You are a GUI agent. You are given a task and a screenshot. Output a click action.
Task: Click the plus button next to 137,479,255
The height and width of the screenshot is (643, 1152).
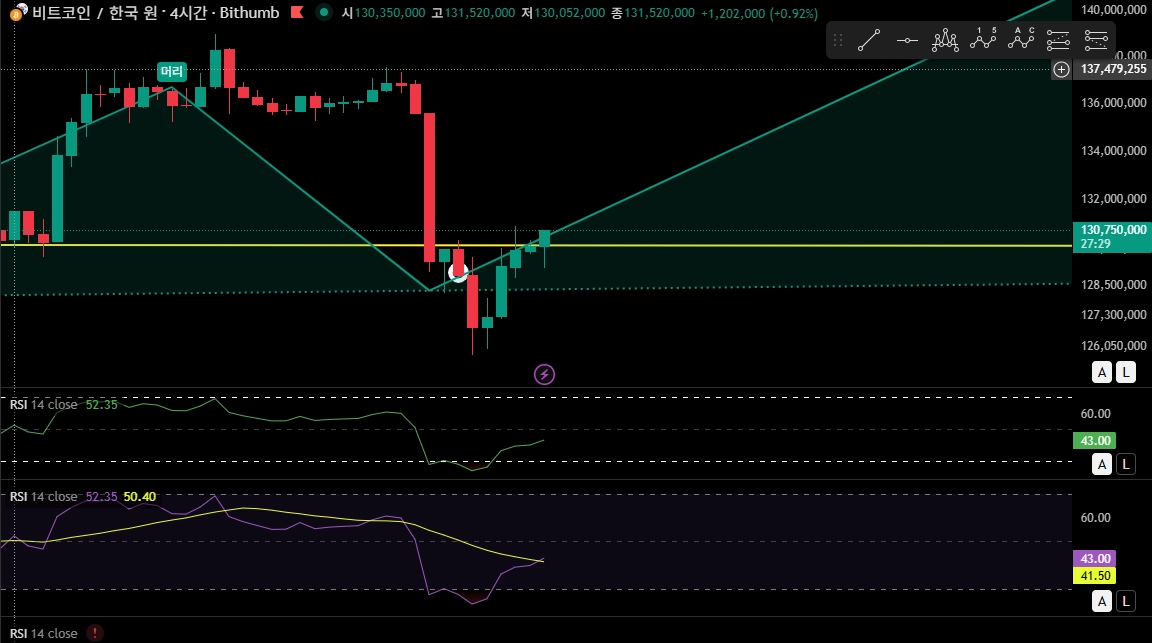coord(1062,69)
